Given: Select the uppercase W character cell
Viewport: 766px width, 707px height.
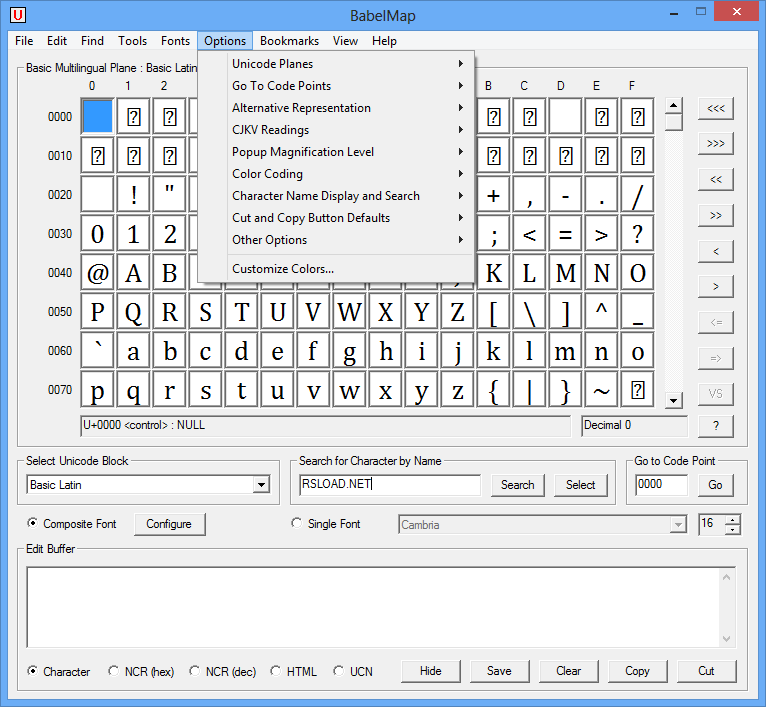Looking at the screenshot, I should (349, 312).
